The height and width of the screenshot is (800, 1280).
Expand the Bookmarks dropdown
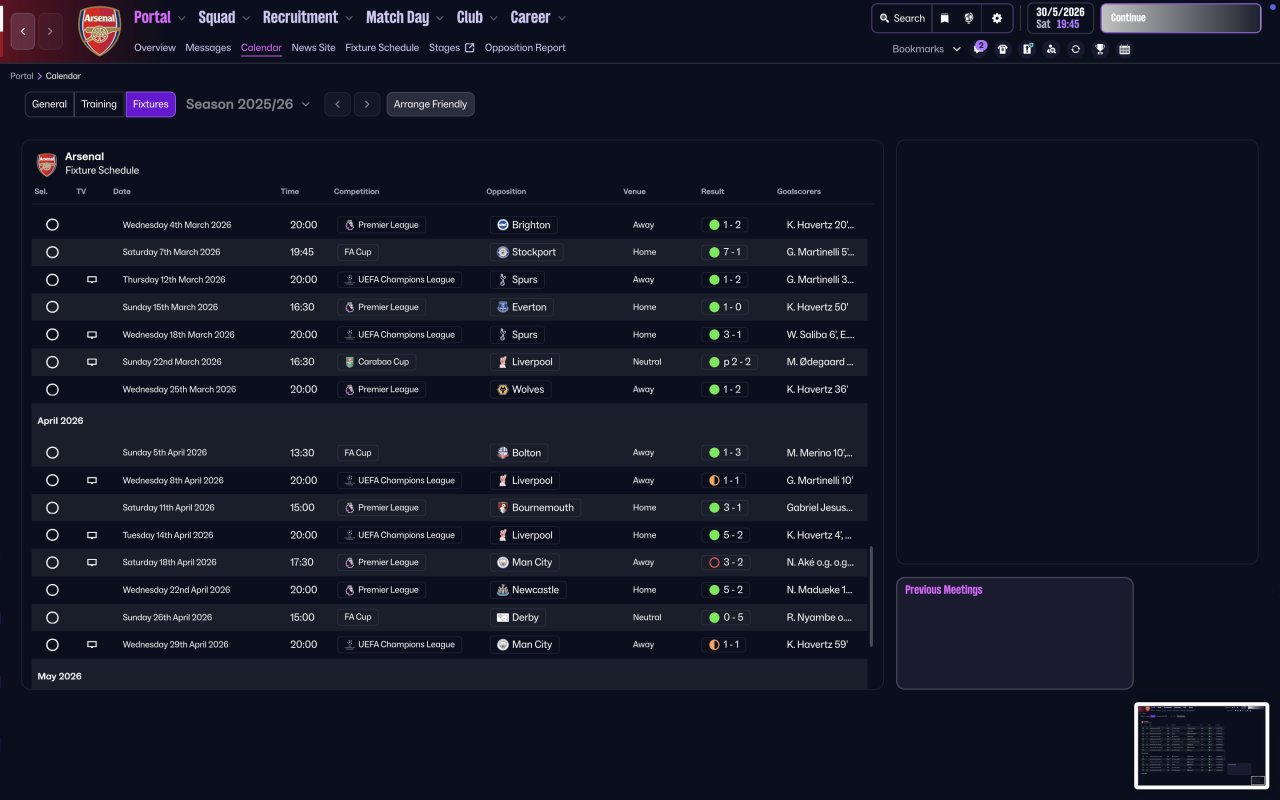click(x=926, y=49)
